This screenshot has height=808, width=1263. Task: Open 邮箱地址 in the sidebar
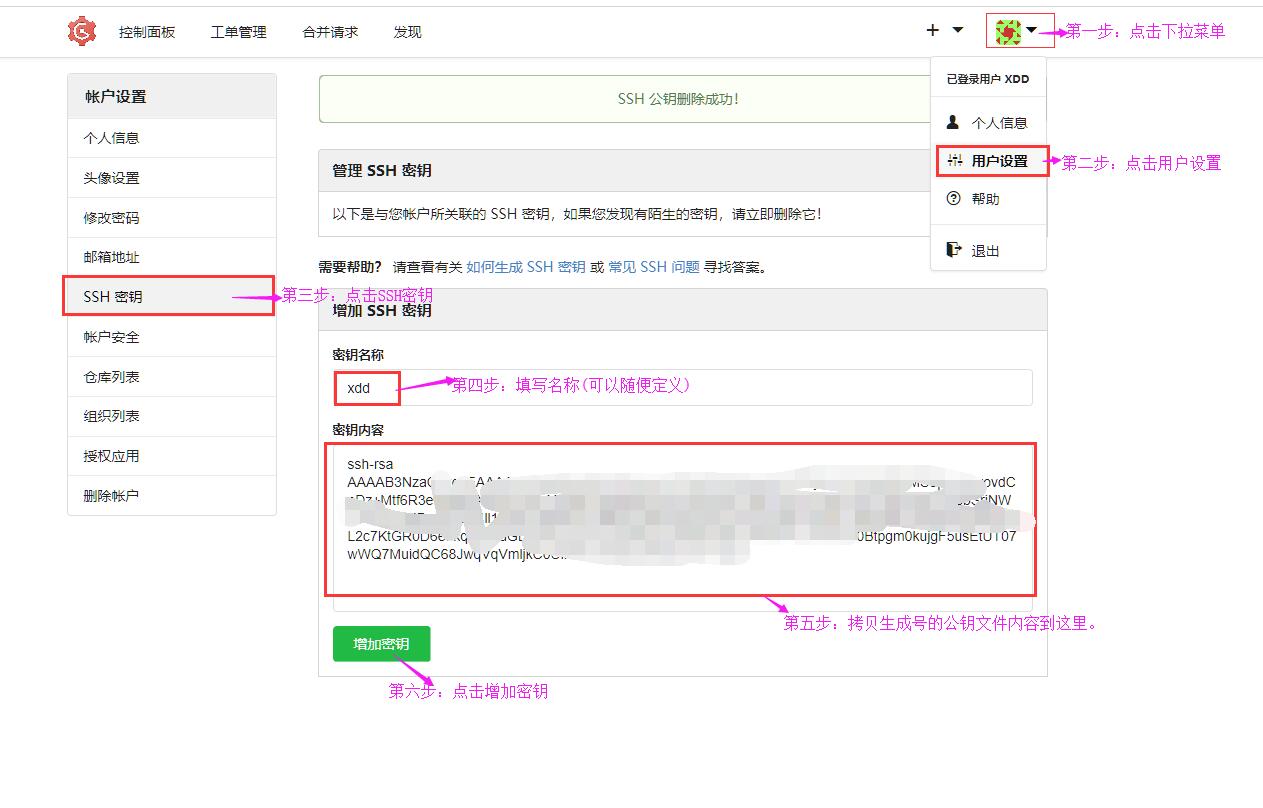(172, 257)
